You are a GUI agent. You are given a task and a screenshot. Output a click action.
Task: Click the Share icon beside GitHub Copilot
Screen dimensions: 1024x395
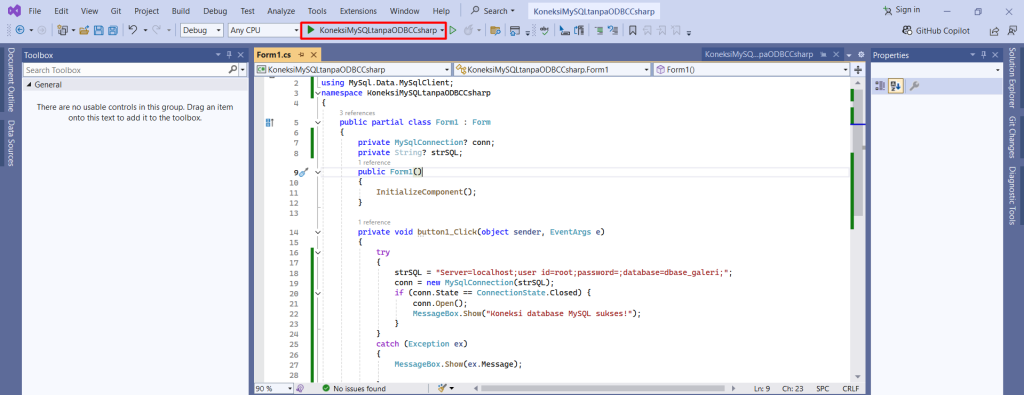tap(994, 30)
